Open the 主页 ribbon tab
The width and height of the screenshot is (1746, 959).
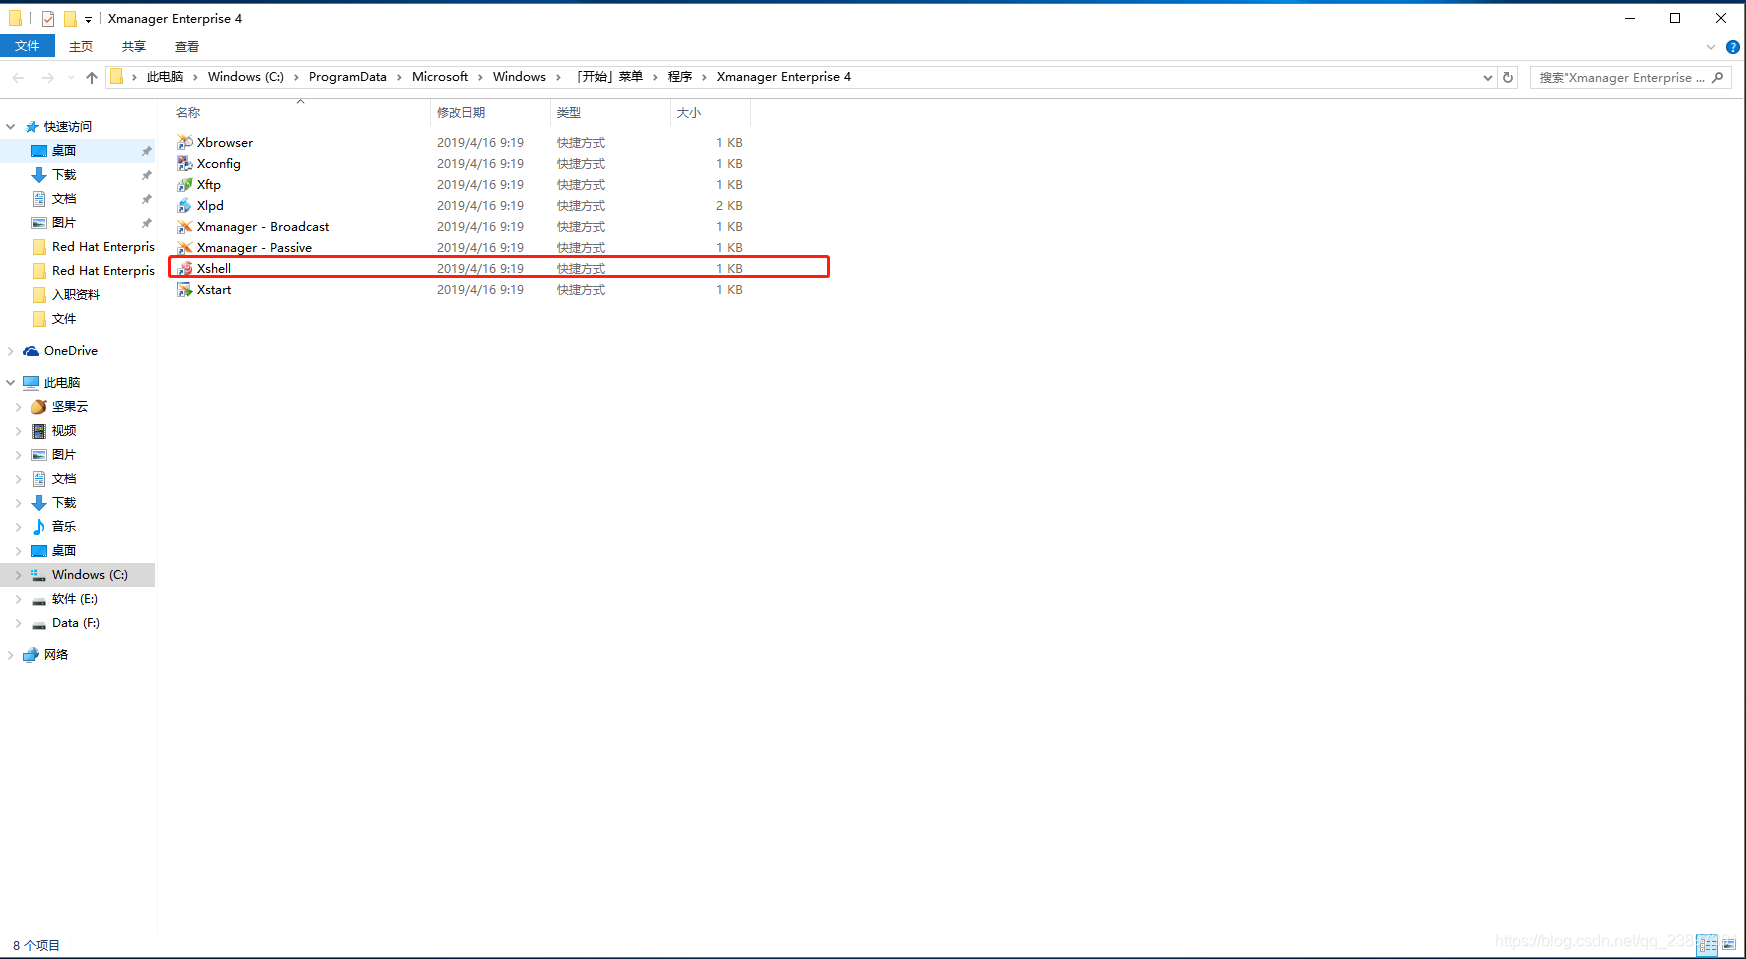pyautogui.click(x=81, y=47)
